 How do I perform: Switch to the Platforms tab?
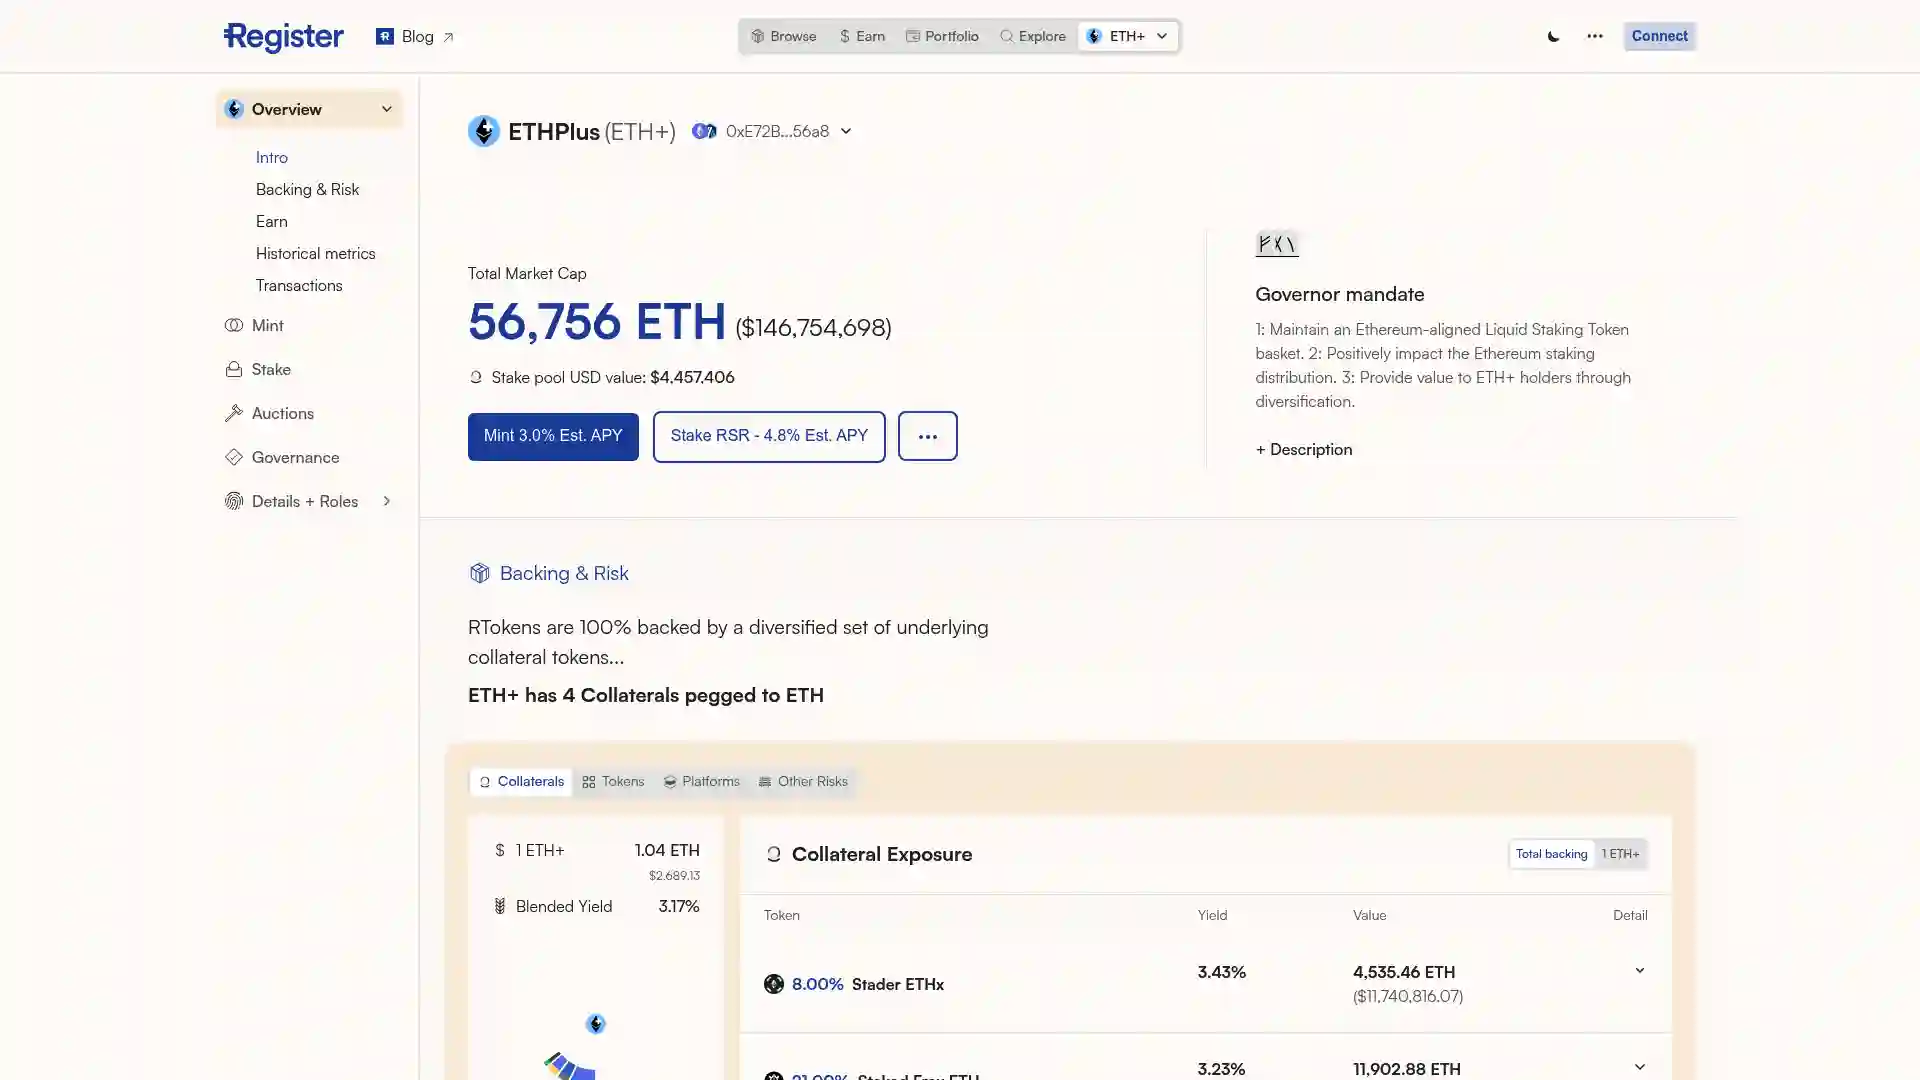coord(701,782)
